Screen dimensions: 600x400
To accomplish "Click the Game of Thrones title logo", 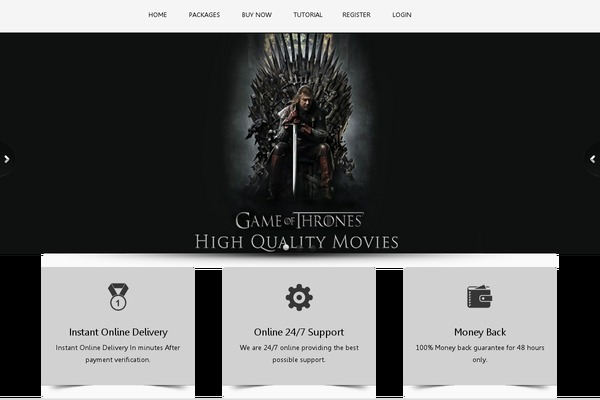I will coord(299,220).
